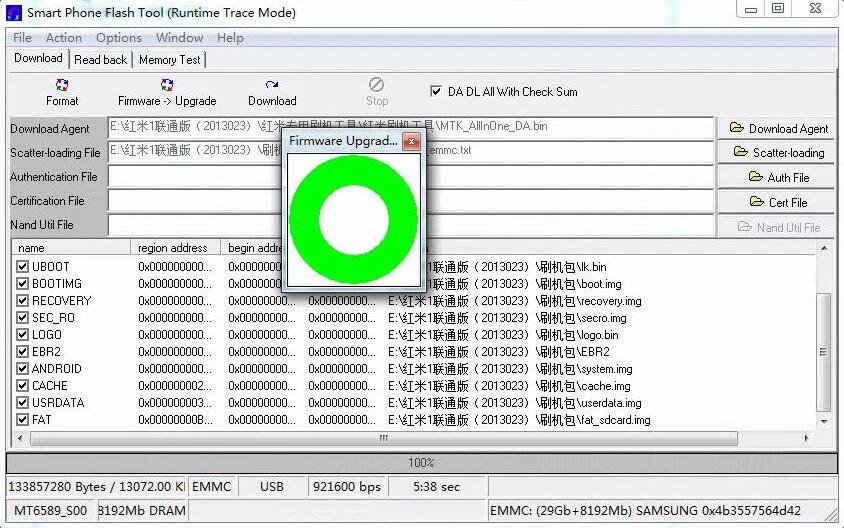Toggle DA DL All With Check Sum

(x=436, y=91)
